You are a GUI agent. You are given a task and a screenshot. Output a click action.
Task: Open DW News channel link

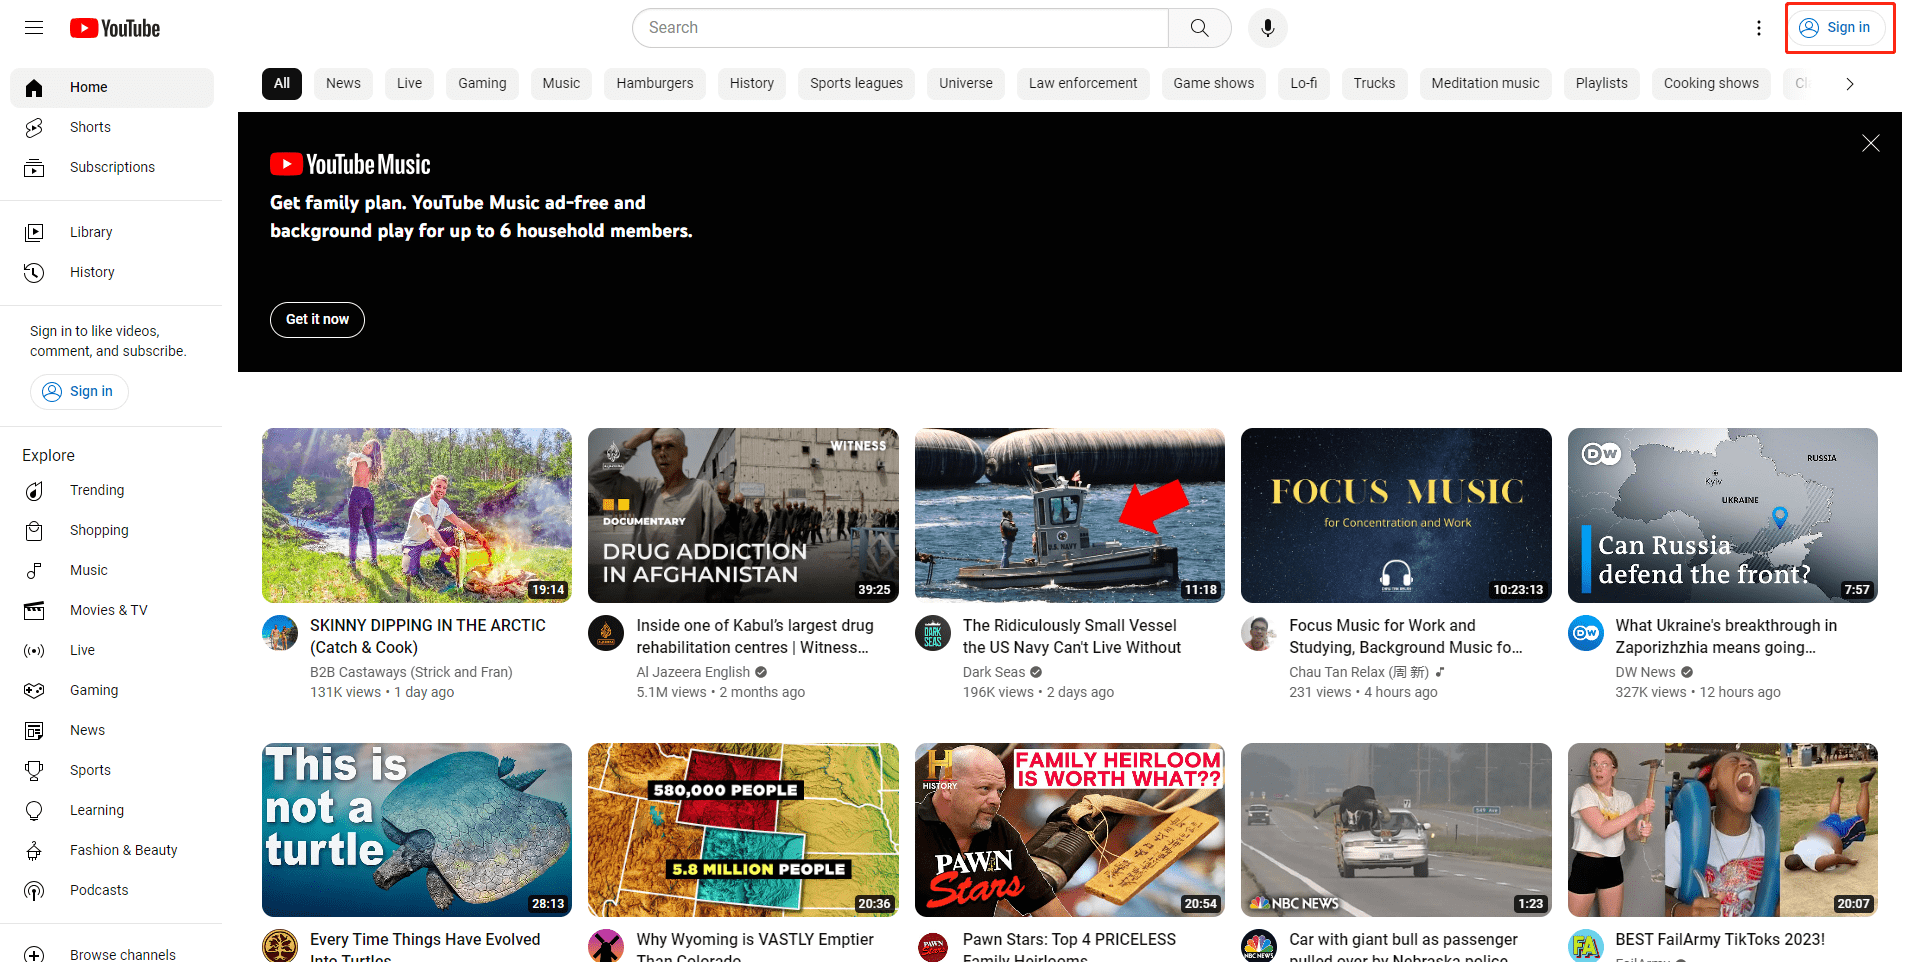point(1644,672)
